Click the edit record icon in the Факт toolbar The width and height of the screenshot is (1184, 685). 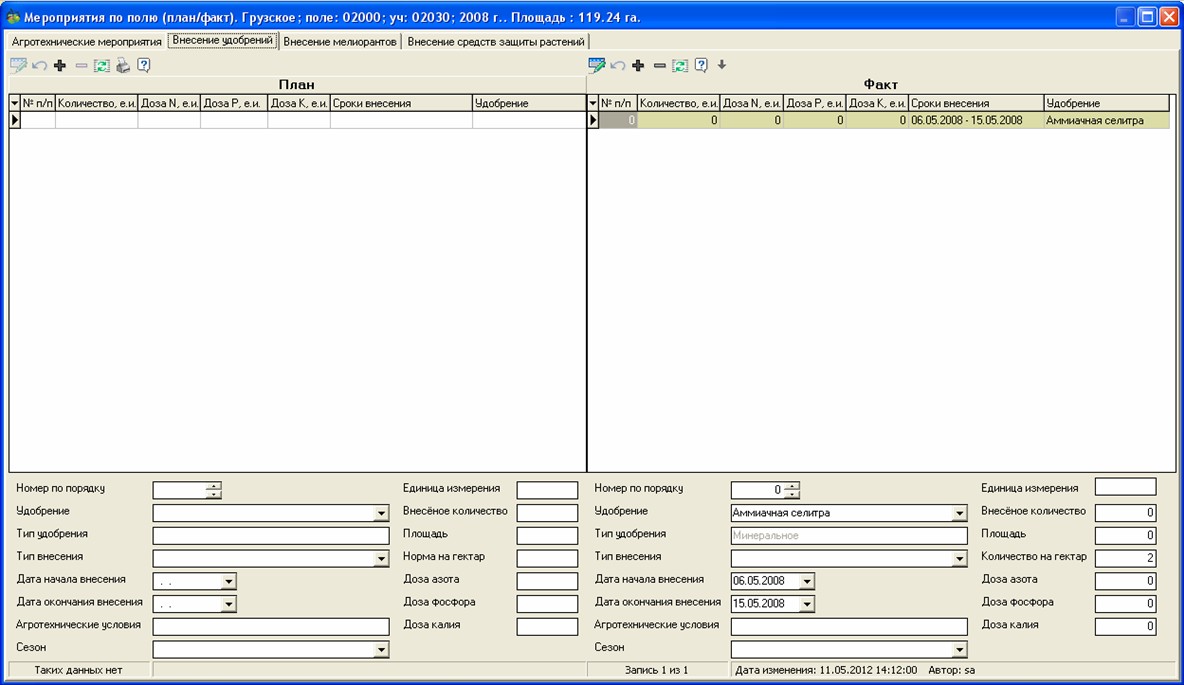(x=597, y=65)
